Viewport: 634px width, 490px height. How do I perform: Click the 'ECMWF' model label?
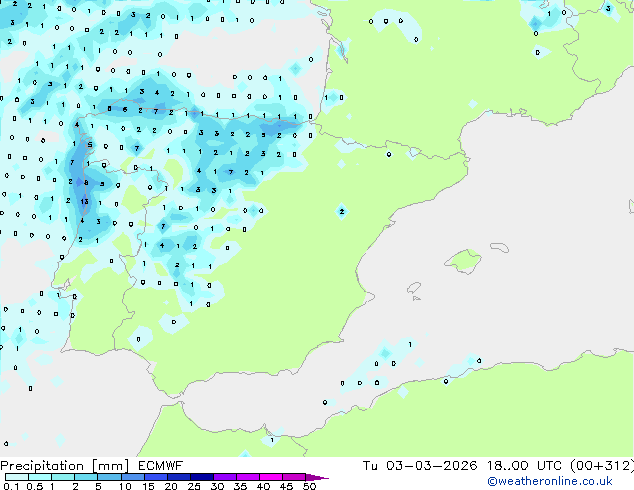pyautogui.click(x=161, y=466)
